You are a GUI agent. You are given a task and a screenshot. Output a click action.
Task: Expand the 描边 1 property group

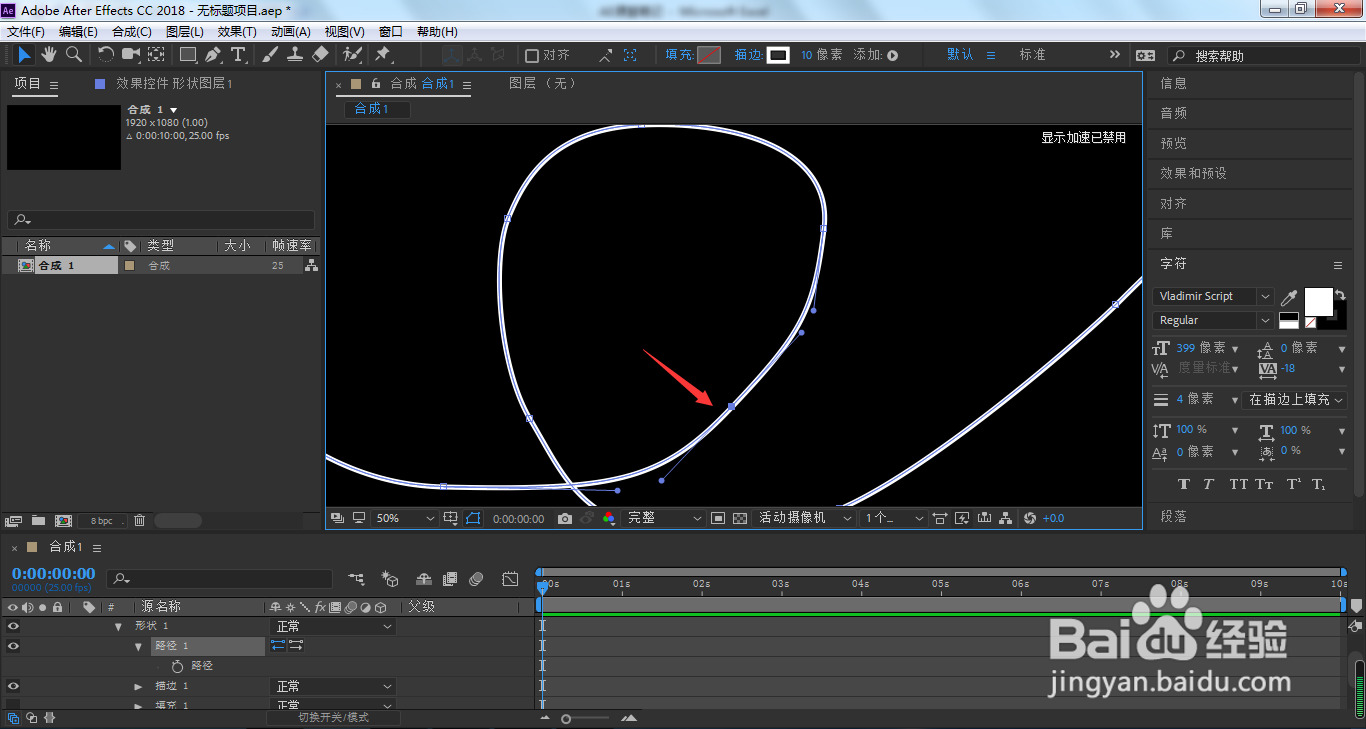139,686
